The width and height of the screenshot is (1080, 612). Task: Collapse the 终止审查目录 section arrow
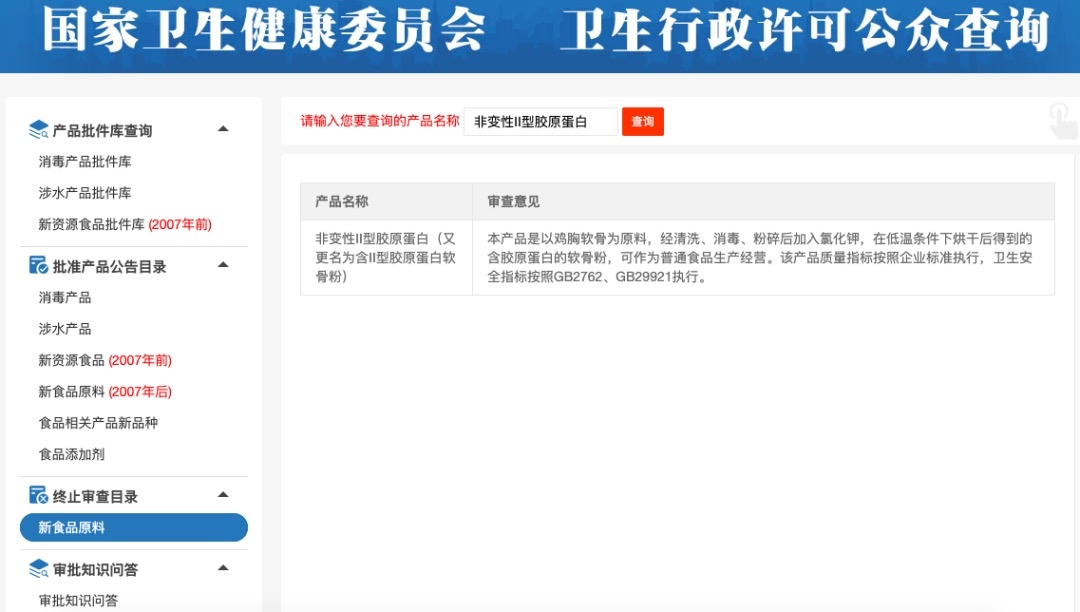[223, 495]
